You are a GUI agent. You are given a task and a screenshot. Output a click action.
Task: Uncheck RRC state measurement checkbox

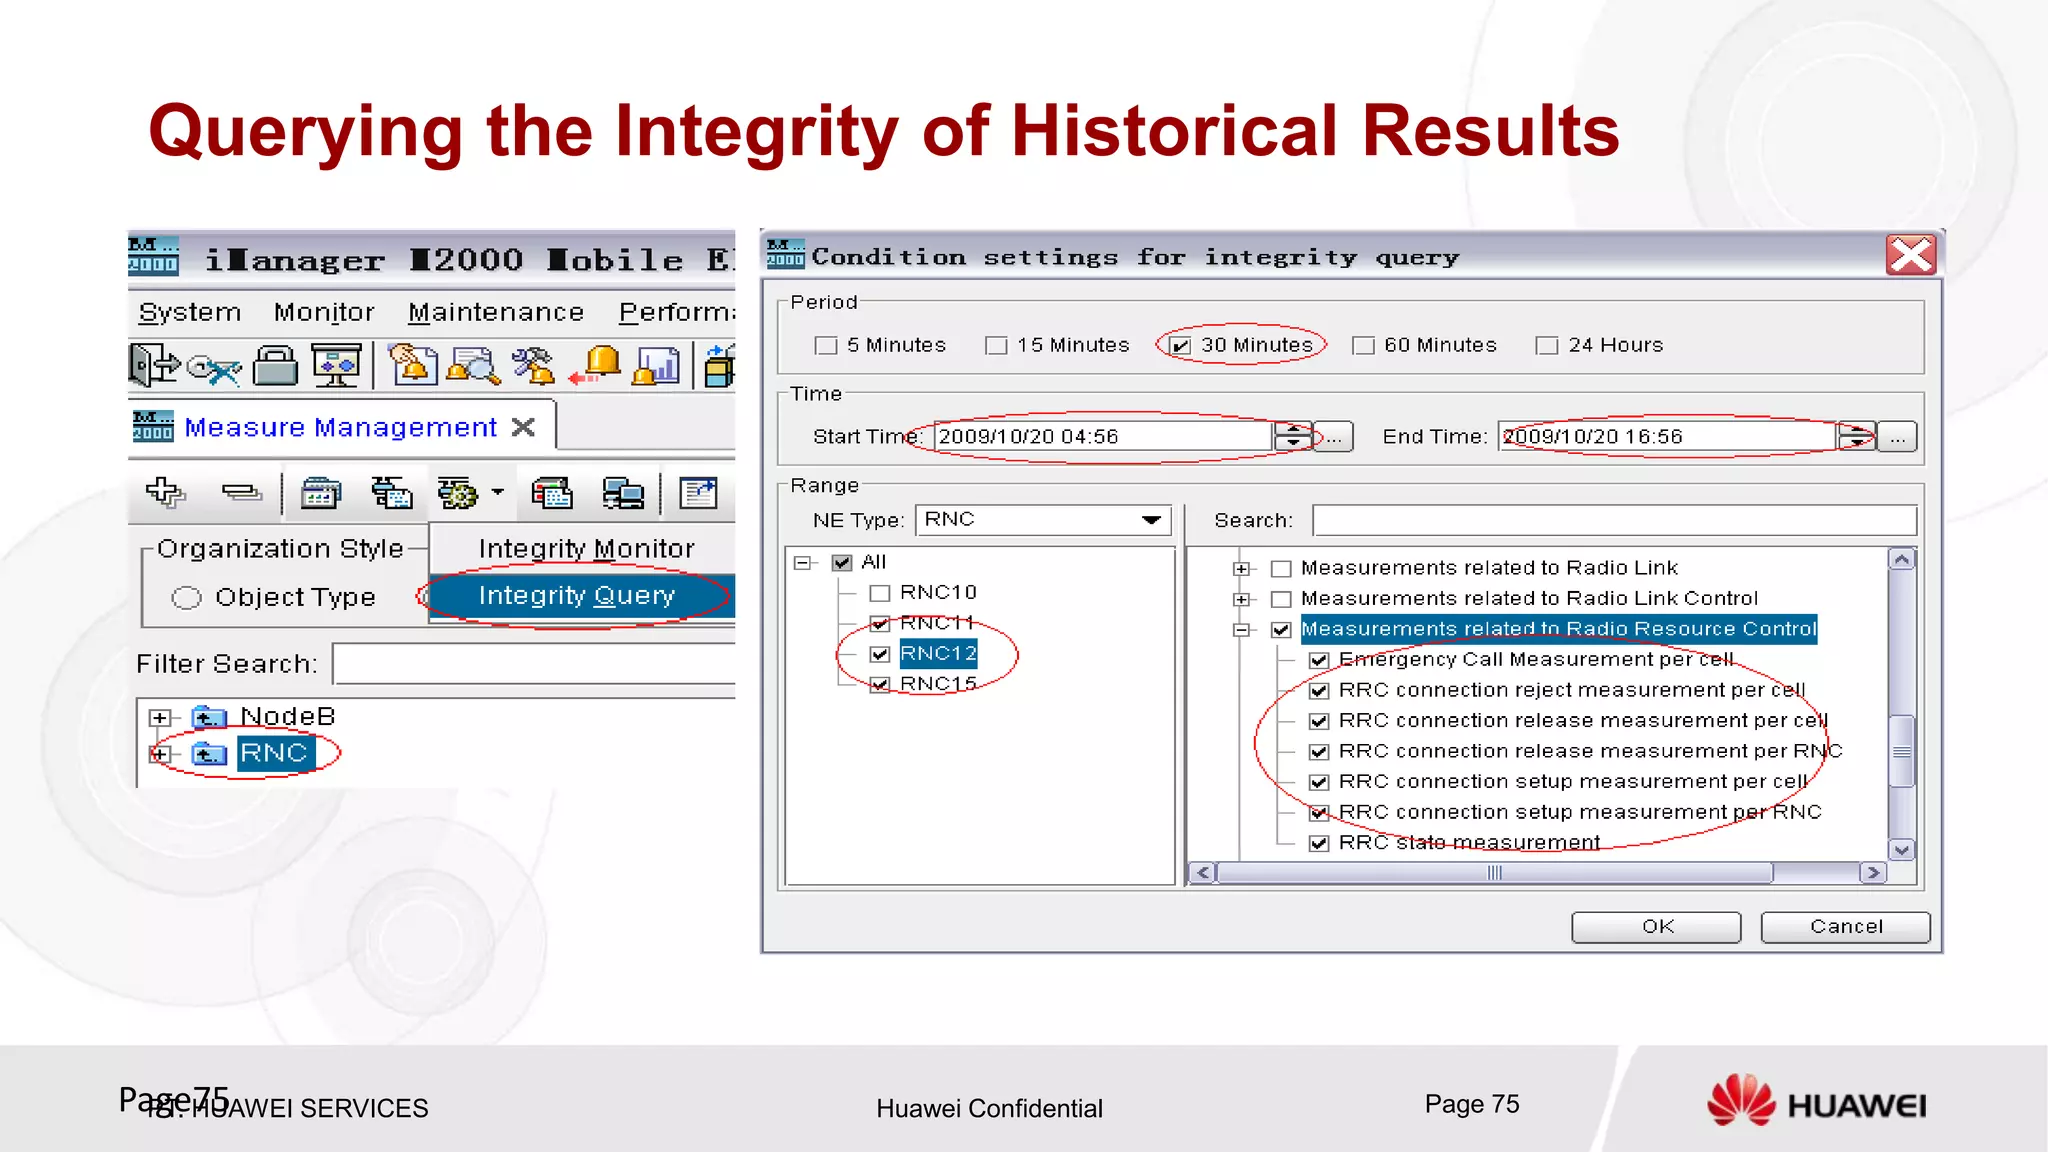[x=1319, y=843]
